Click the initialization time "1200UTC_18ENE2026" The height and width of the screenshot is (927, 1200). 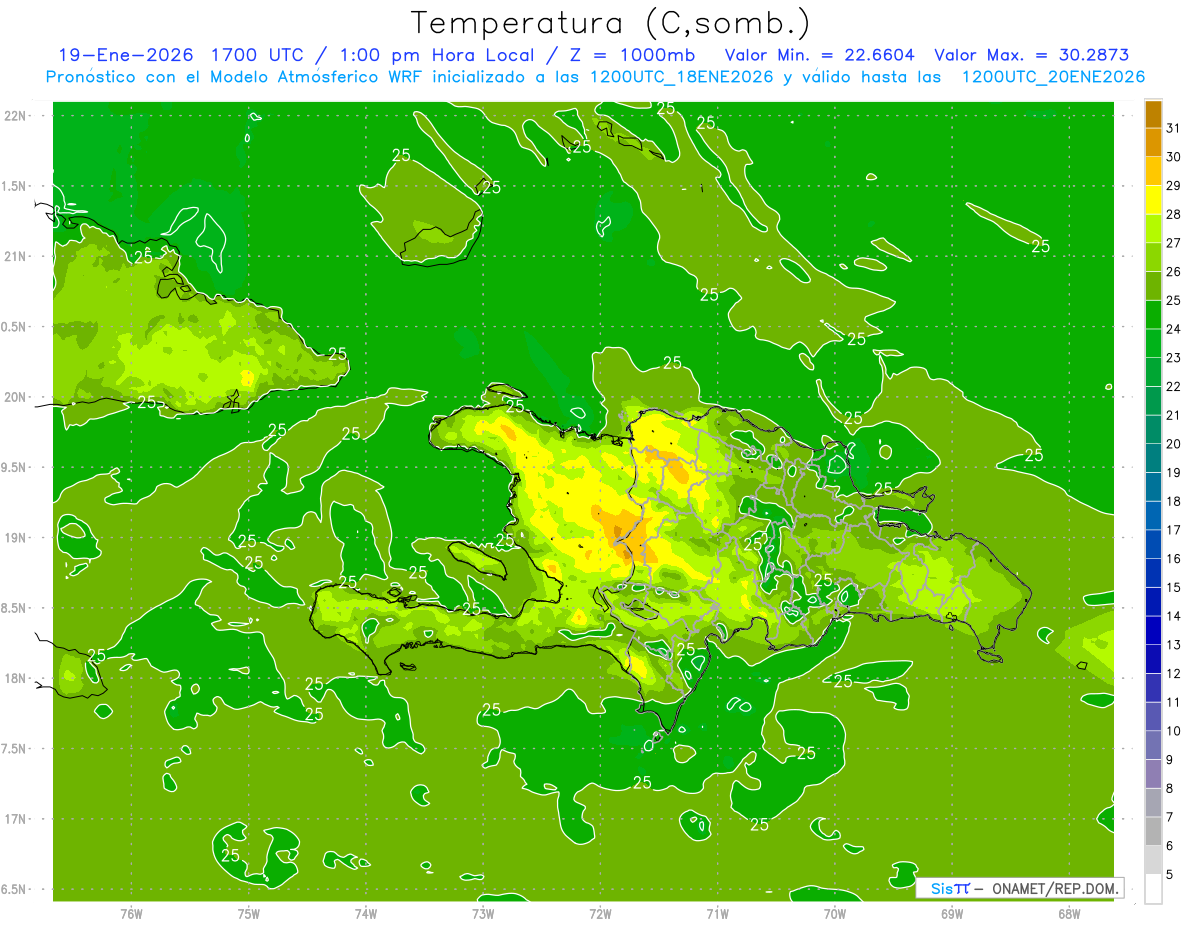681,77
